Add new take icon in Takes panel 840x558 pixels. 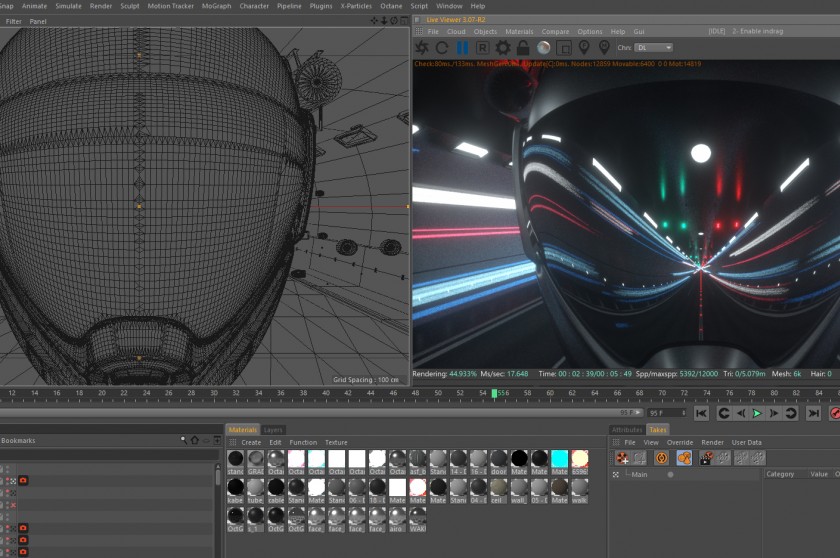(622, 458)
